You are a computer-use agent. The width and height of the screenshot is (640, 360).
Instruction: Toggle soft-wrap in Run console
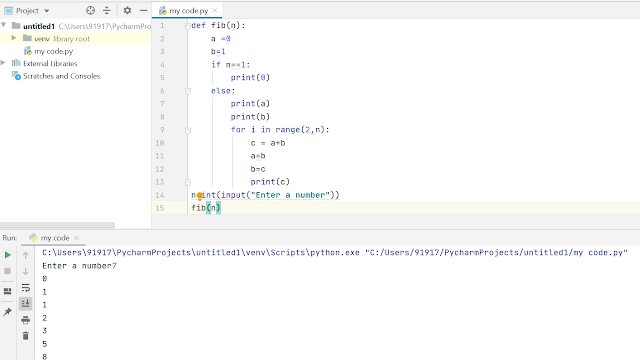(25, 287)
